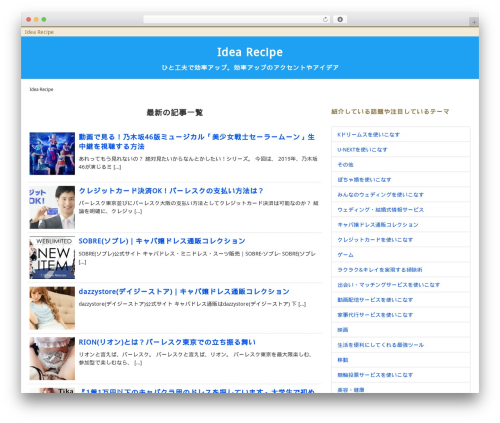Click the Idea Recipe breadcrumb link

click(x=41, y=89)
